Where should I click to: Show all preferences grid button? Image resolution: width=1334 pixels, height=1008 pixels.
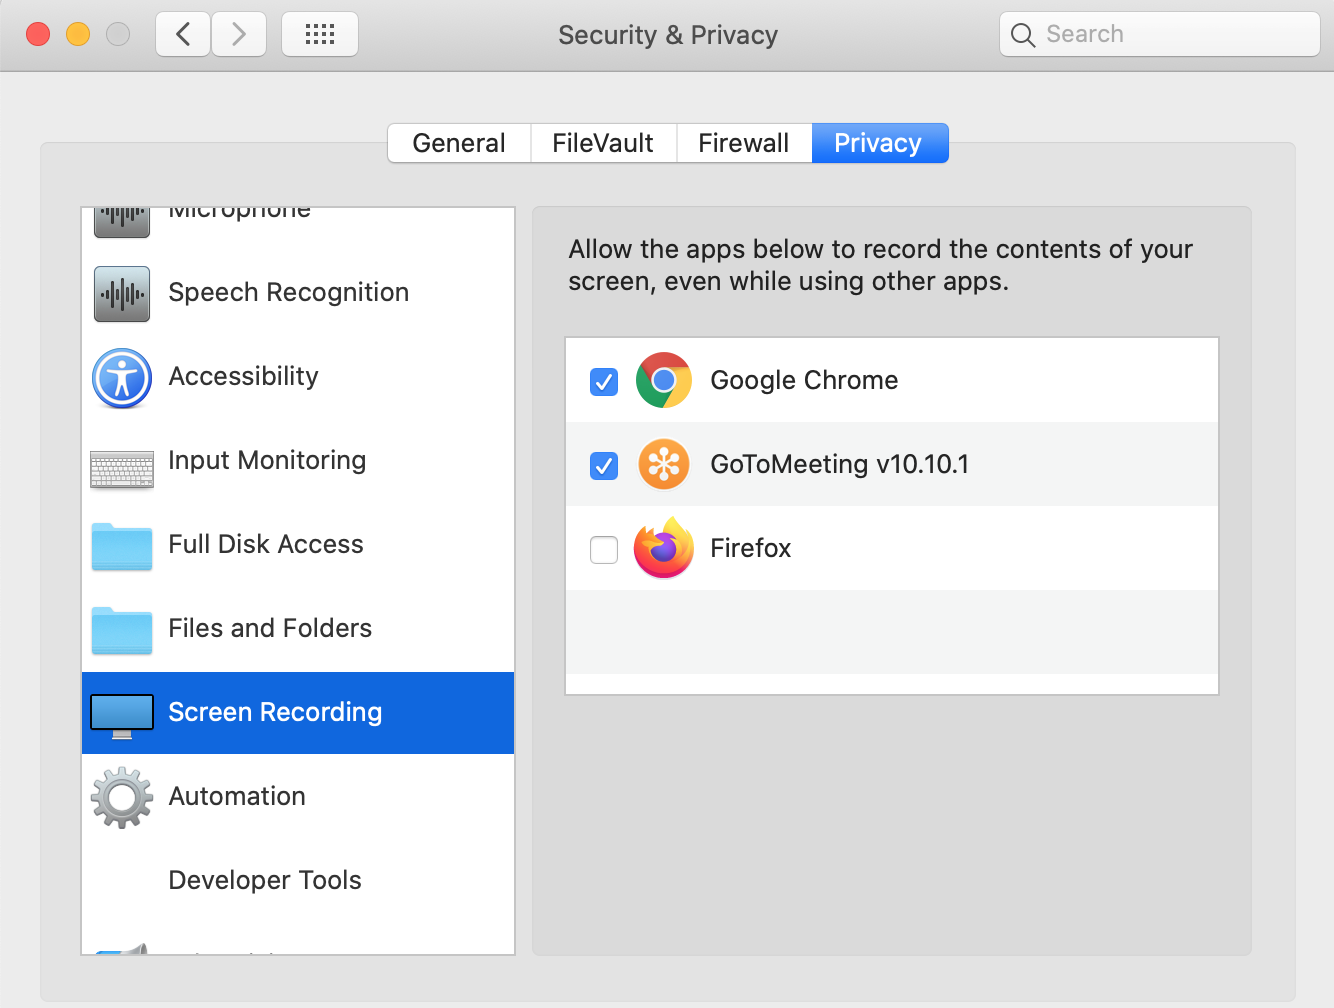pos(320,35)
